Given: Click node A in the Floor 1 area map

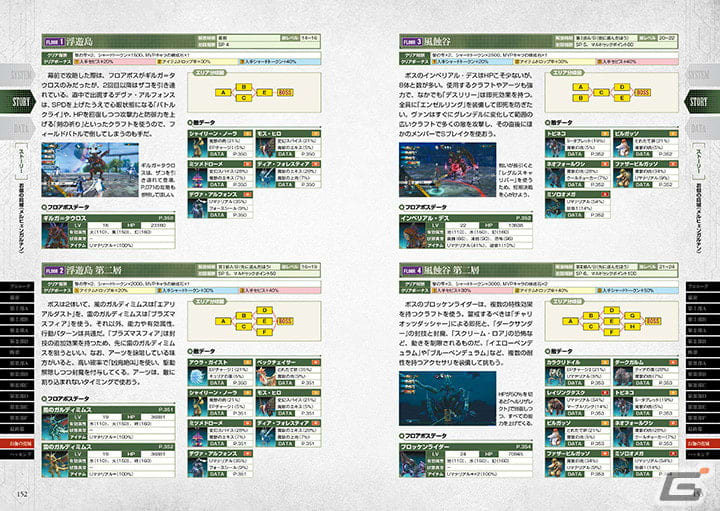Looking at the screenshot, I should [x=224, y=93].
